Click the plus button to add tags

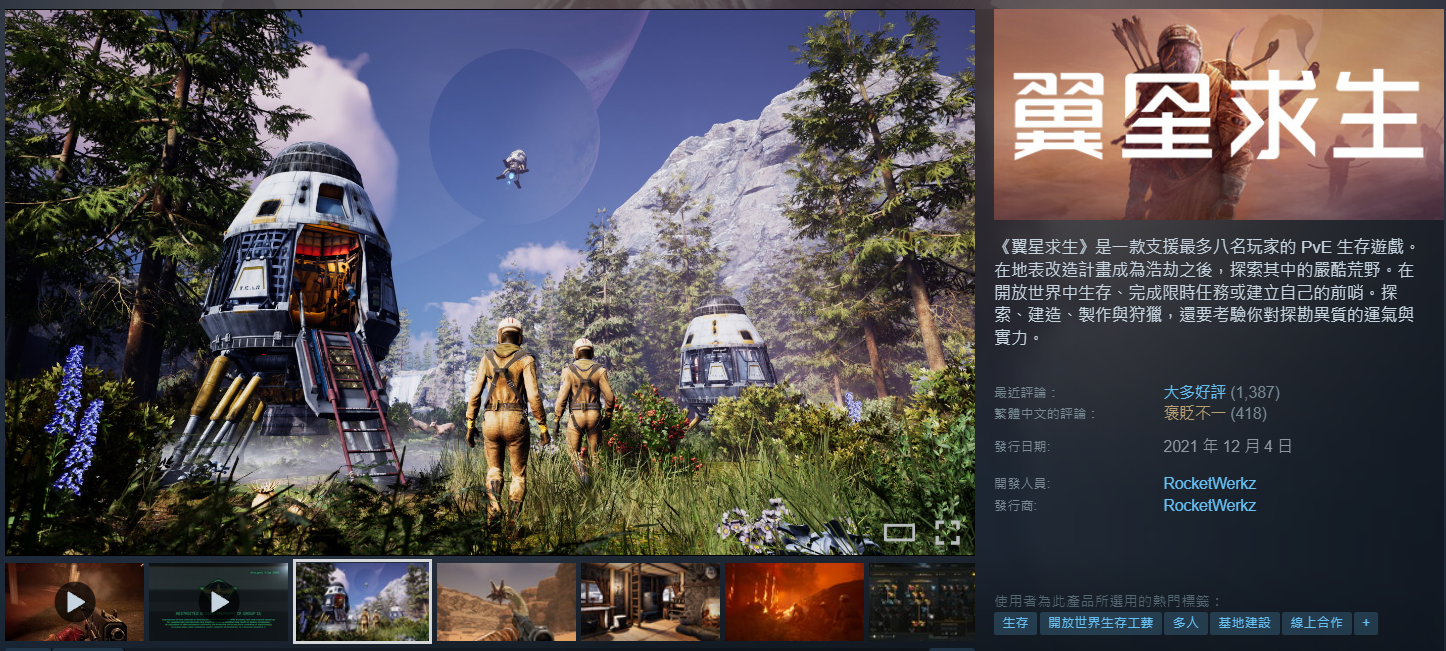[1365, 623]
